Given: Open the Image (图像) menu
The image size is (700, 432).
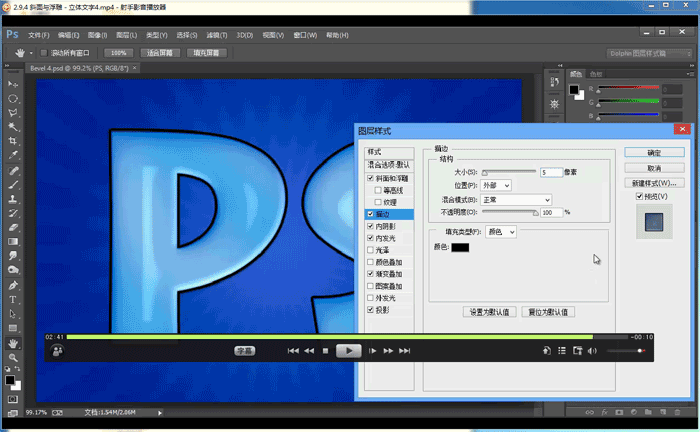Looking at the screenshot, I should [97, 35].
